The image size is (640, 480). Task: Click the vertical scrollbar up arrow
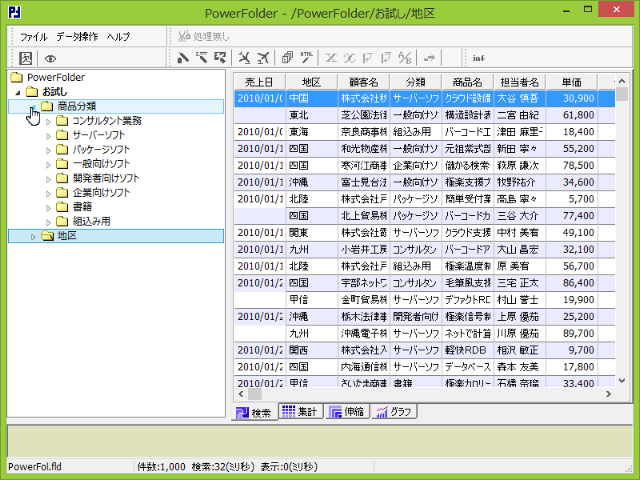(x=622, y=81)
